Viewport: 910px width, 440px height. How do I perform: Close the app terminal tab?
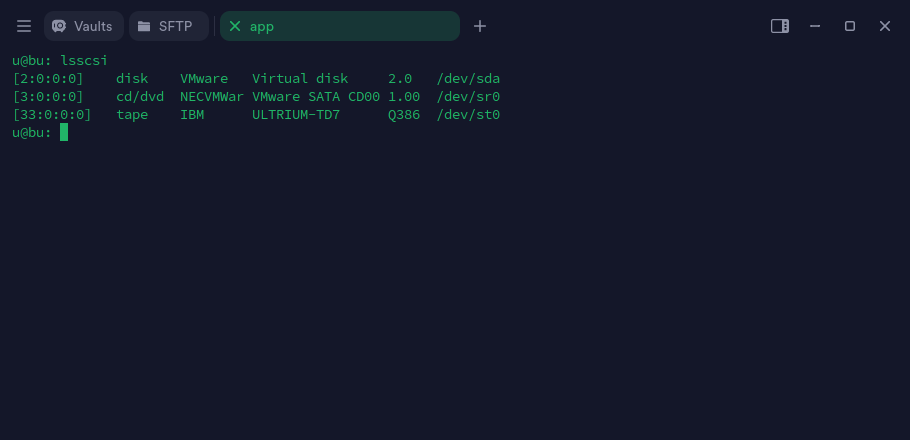234,26
